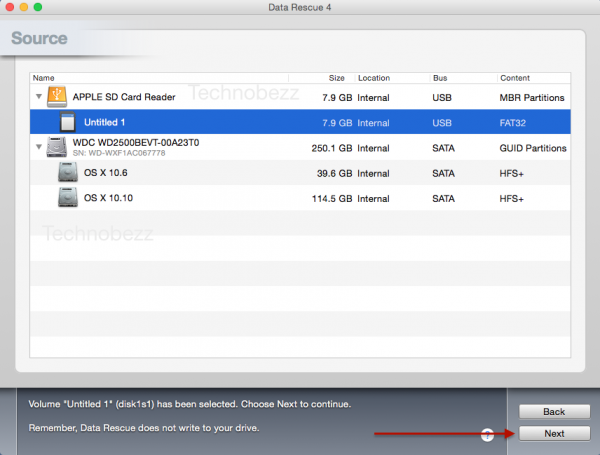Click the orange USB SD Card Reader icon
The height and width of the screenshot is (455, 600).
point(58,97)
